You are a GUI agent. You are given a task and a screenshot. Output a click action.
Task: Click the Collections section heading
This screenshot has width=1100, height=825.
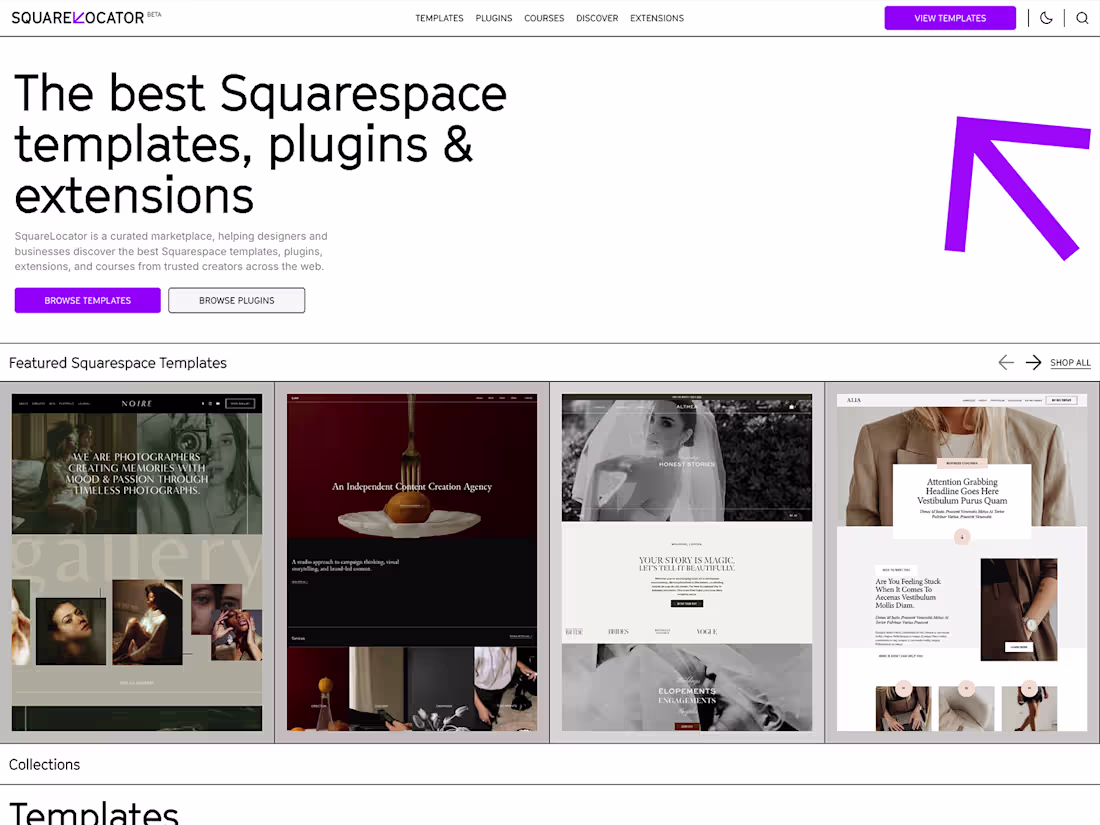point(44,765)
